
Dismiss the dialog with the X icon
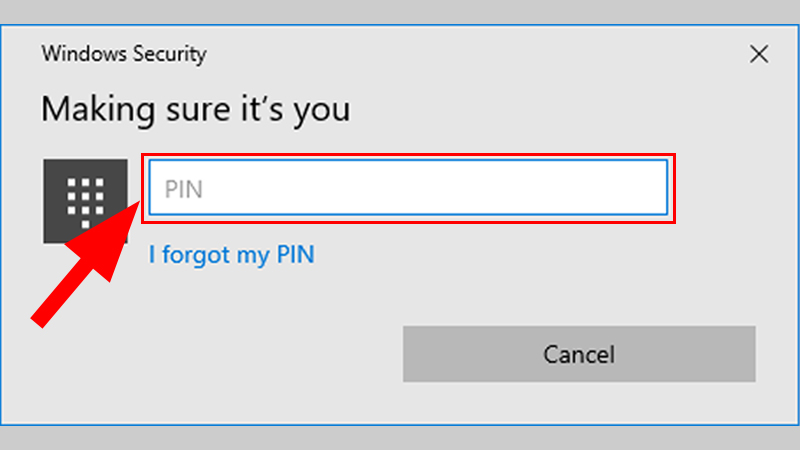[x=759, y=55]
